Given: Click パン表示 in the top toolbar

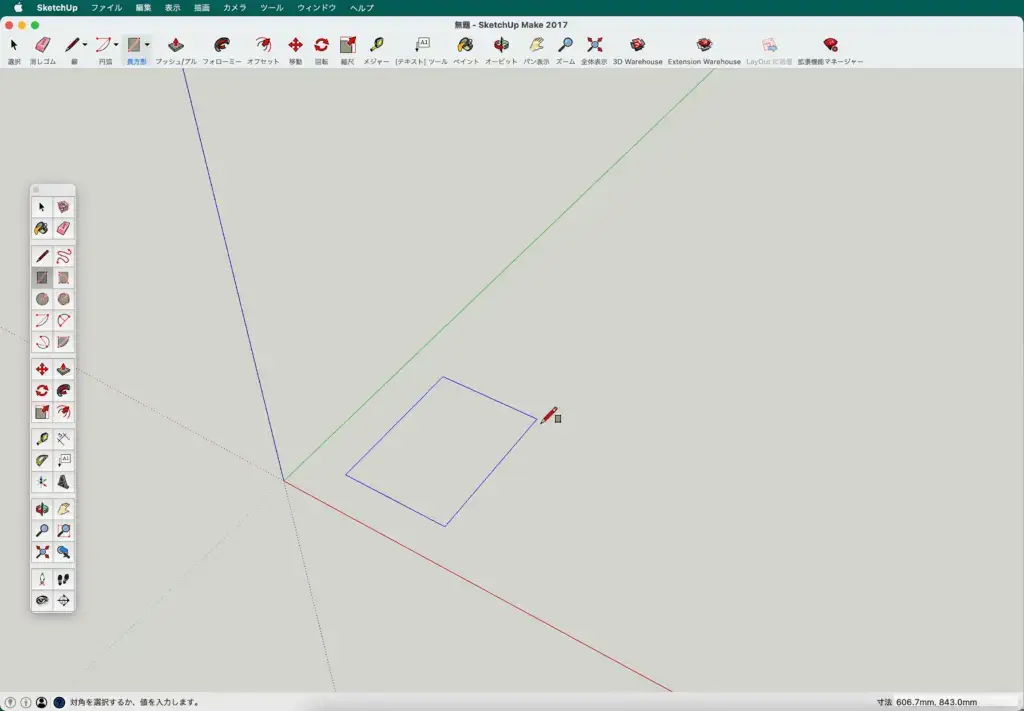Looking at the screenshot, I should pos(536,51).
